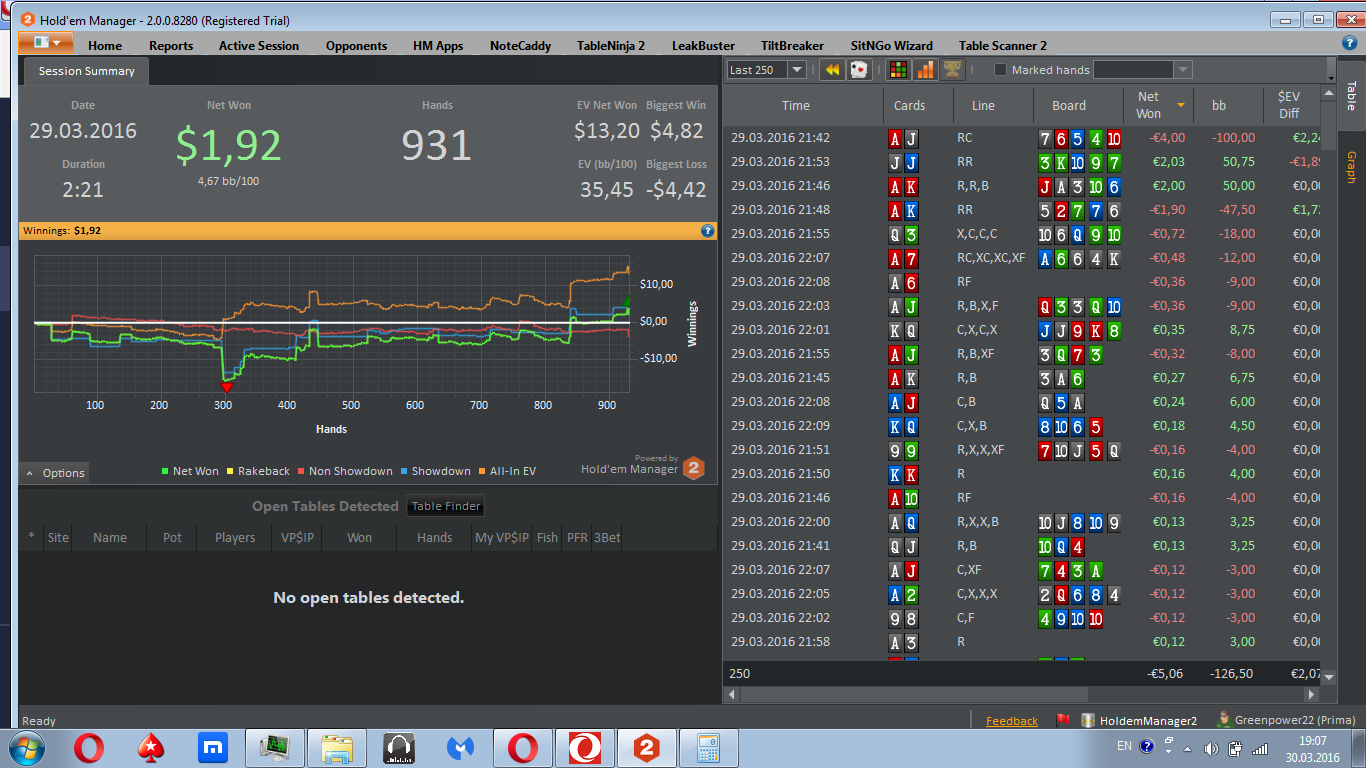The width and height of the screenshot is (1366, 768).
Task: Toggle the All-In EV graph legend
Action: pos(506,471)
